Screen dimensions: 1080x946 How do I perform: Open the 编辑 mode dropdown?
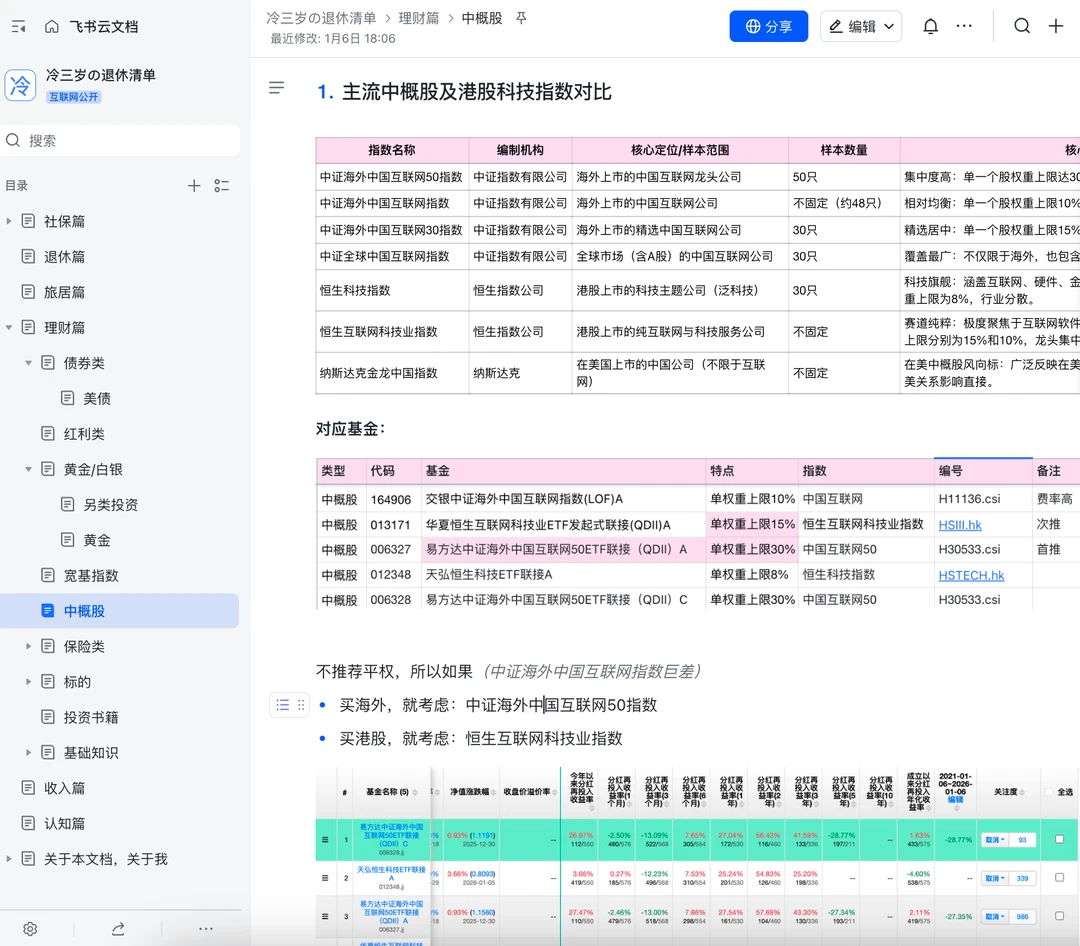coord(861,26)
